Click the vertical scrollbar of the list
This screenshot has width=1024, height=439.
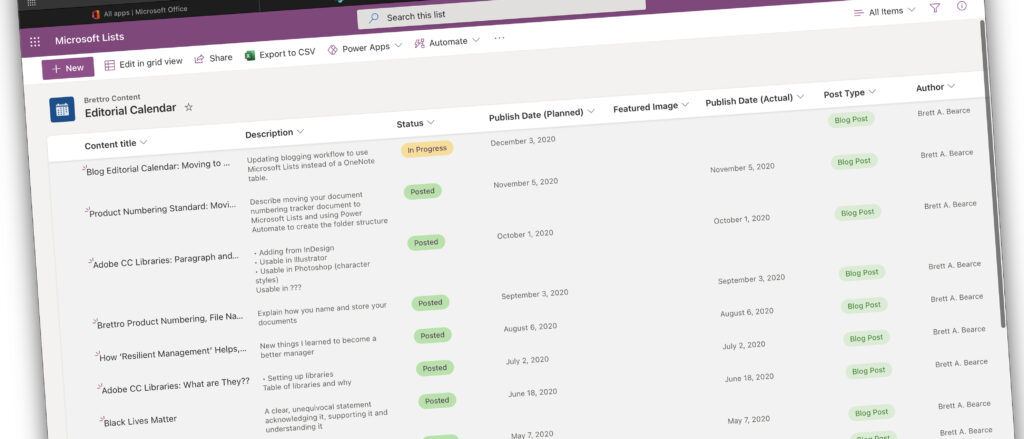(994, 176)
